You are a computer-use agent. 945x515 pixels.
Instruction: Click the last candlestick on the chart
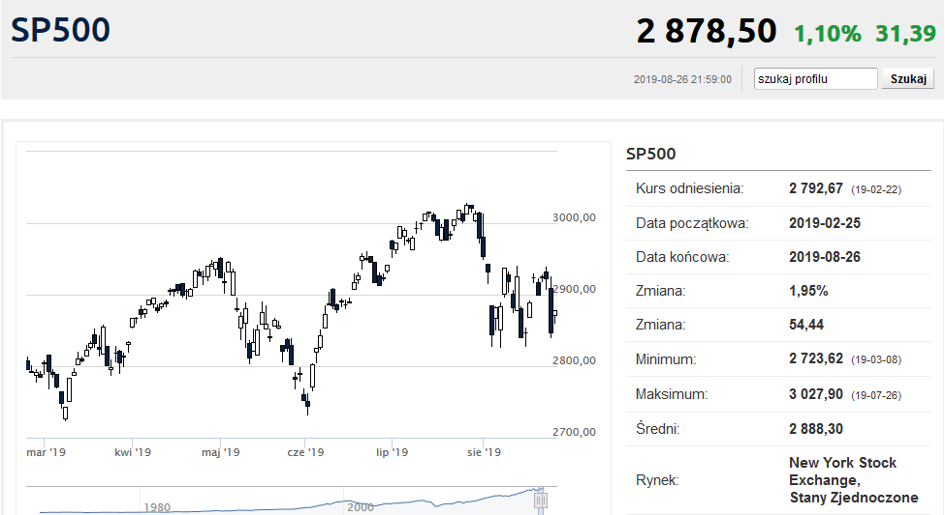tap(555, 315)
